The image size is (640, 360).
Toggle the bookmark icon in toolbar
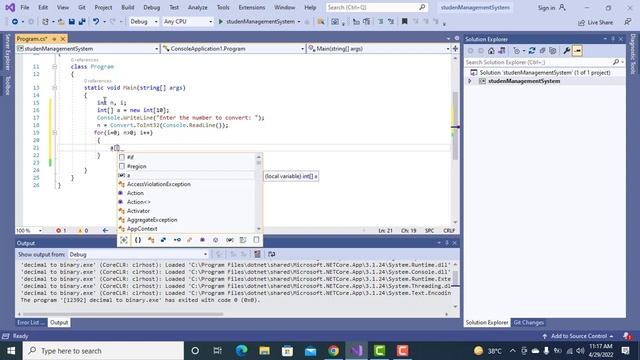pos(404,22)
